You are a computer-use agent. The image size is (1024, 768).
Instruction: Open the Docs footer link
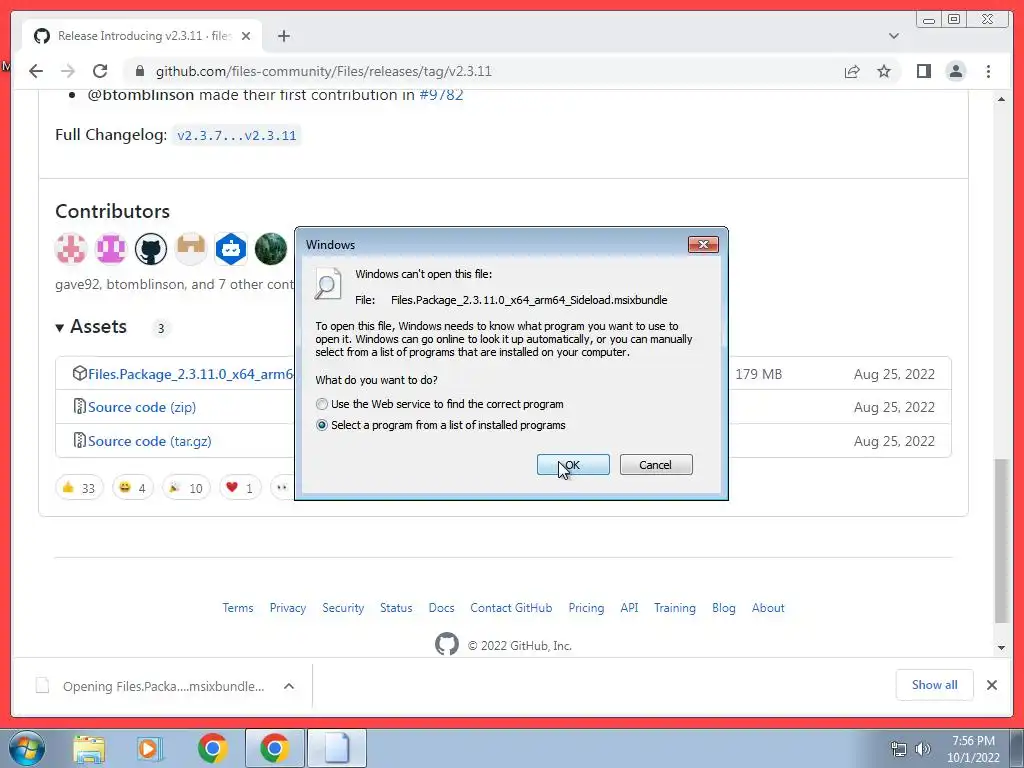point(441,608)
